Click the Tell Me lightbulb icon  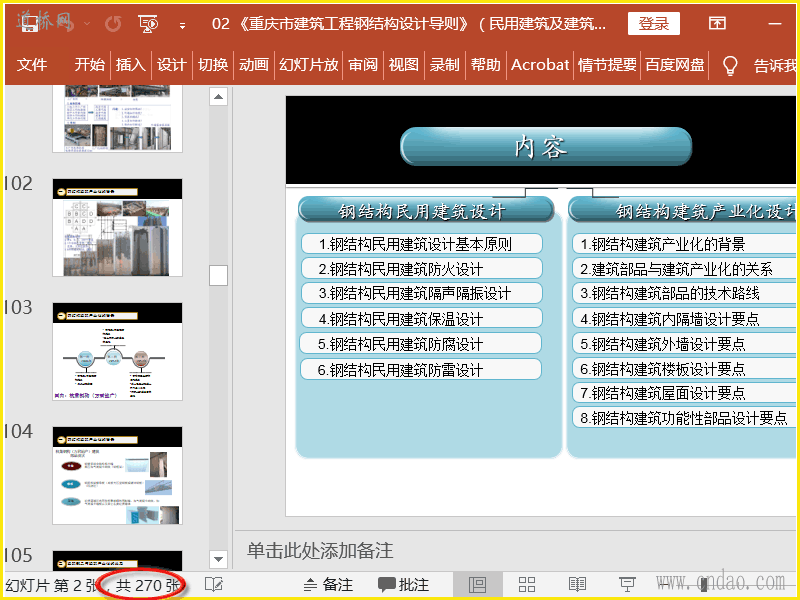point(730,65)
